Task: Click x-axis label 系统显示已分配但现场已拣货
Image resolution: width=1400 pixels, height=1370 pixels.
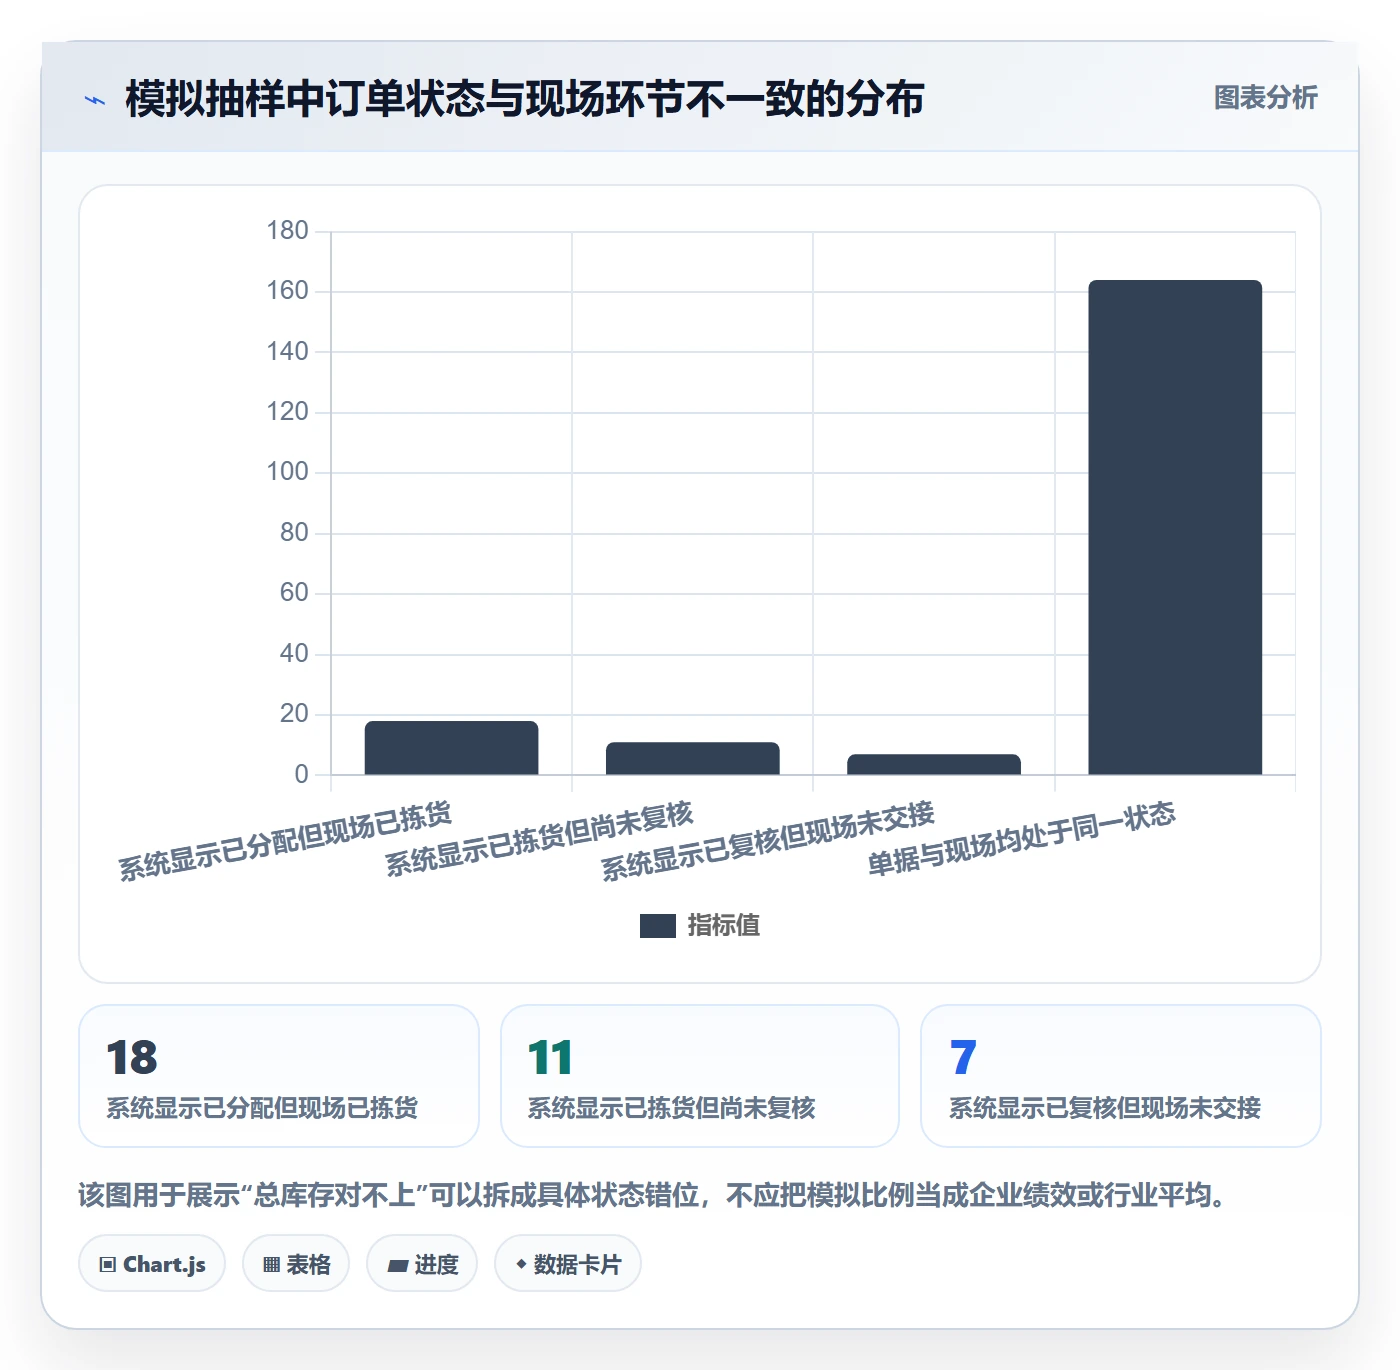Action: pyautogui.click(x=285, y=841)
